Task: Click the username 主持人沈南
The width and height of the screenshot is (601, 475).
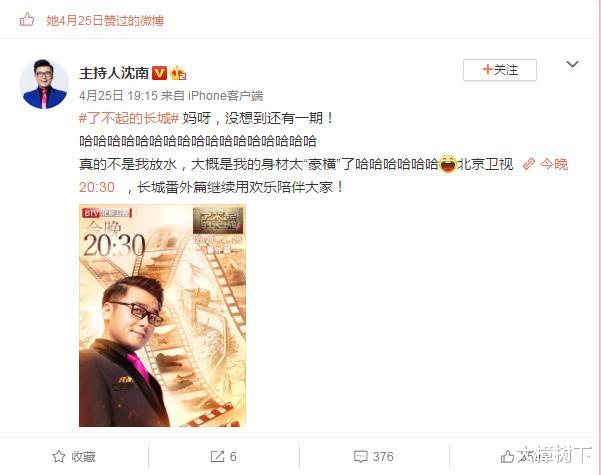Action: [x=114, y=73]
